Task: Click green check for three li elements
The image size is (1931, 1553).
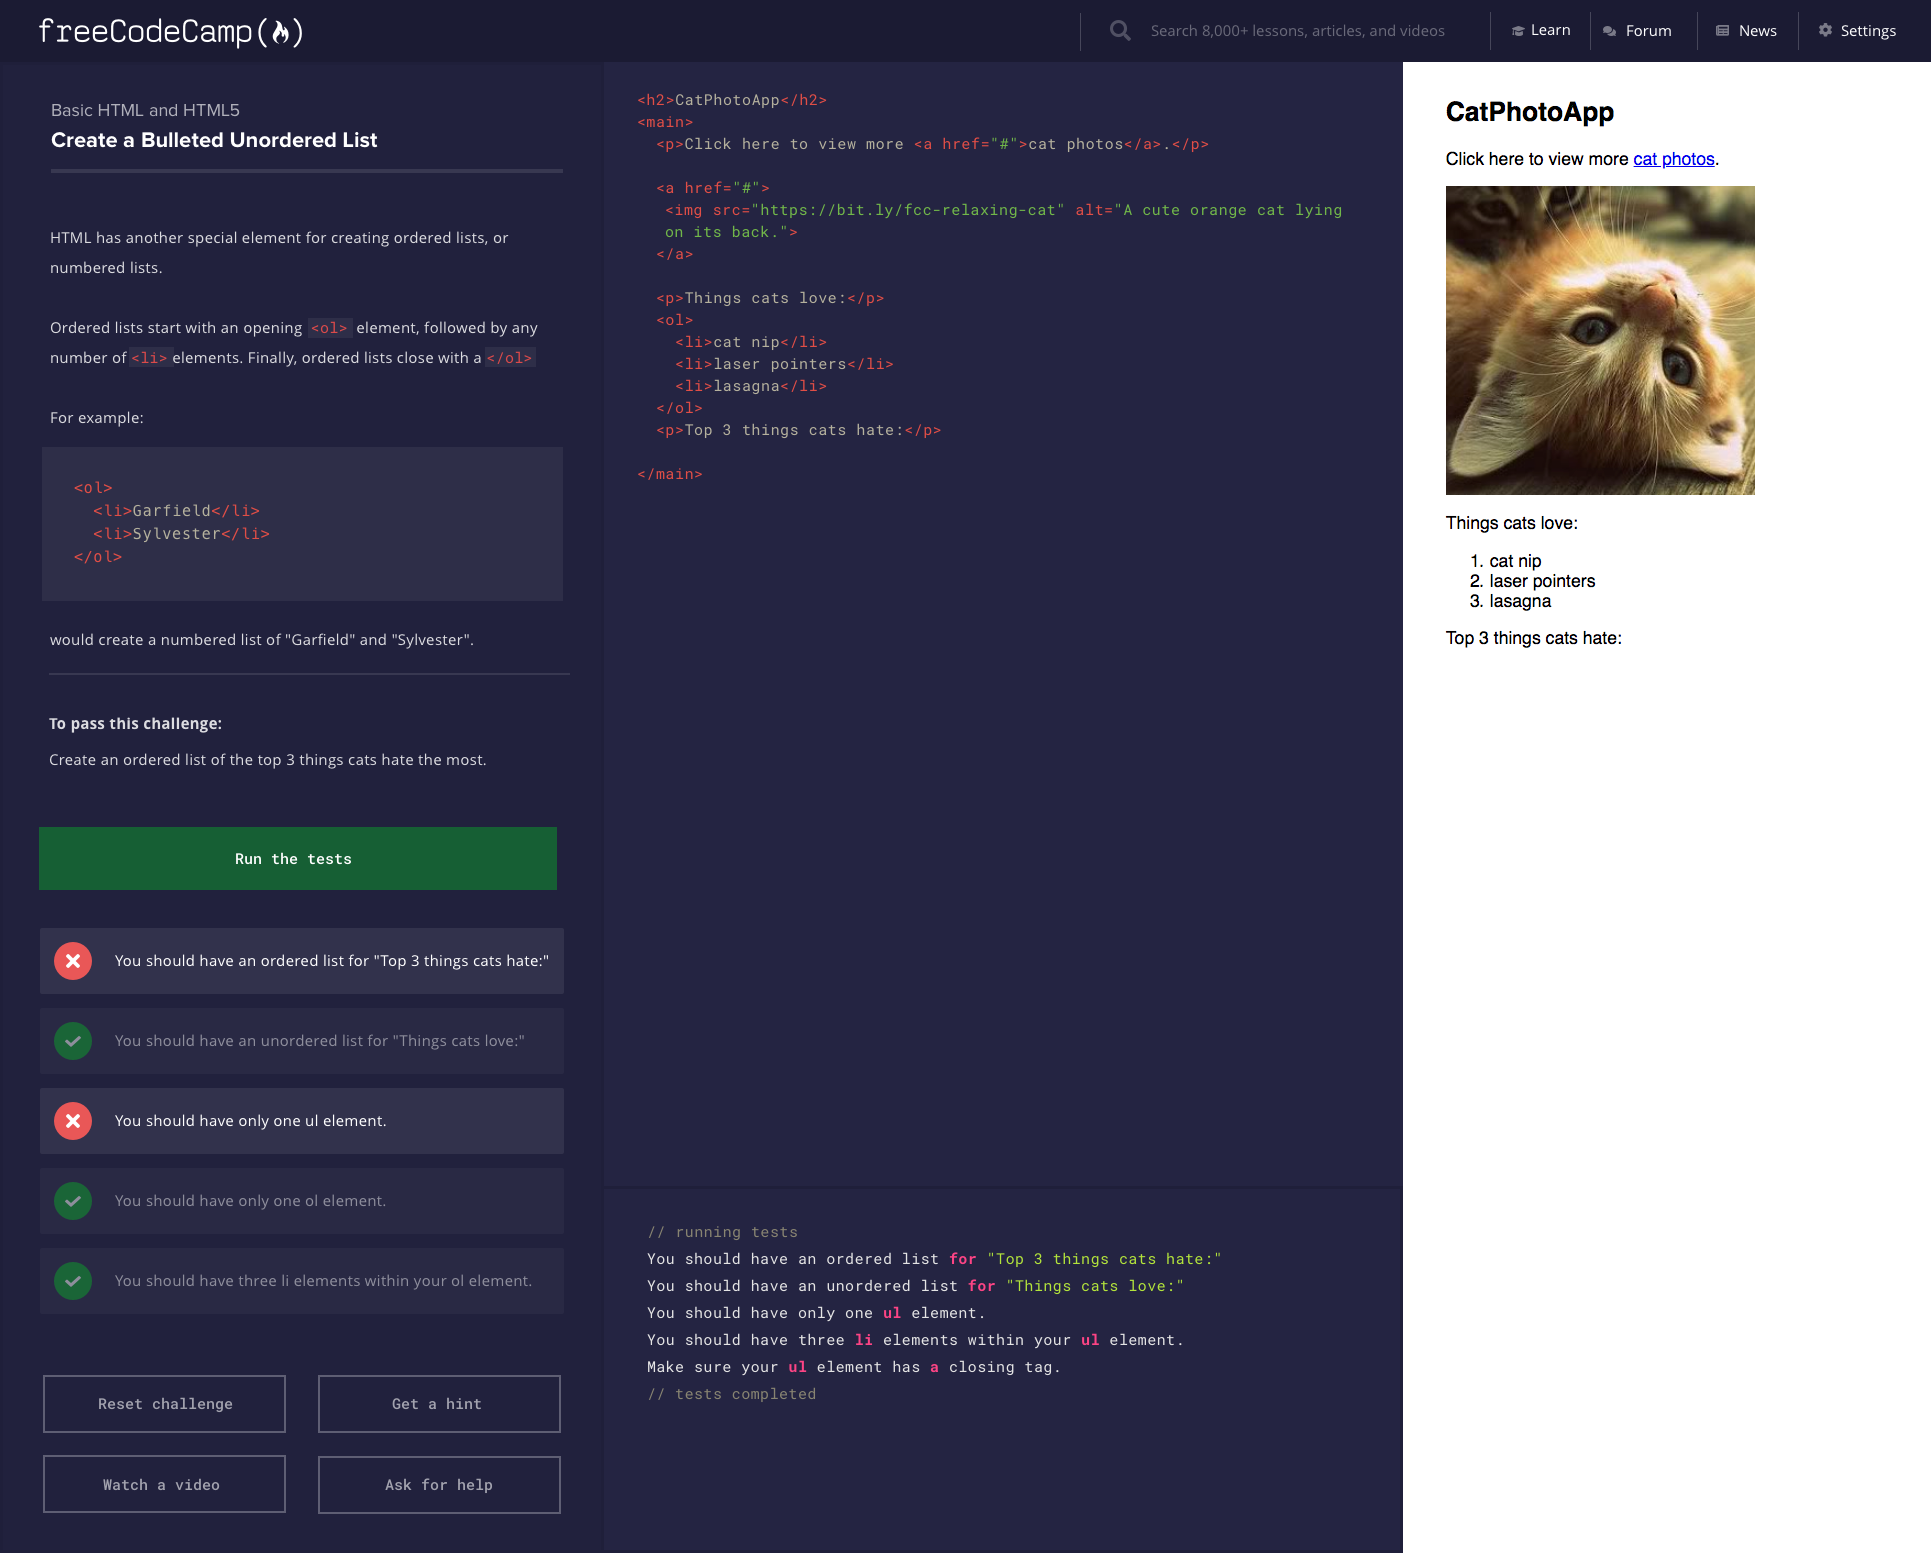Action: [73, 1281]
